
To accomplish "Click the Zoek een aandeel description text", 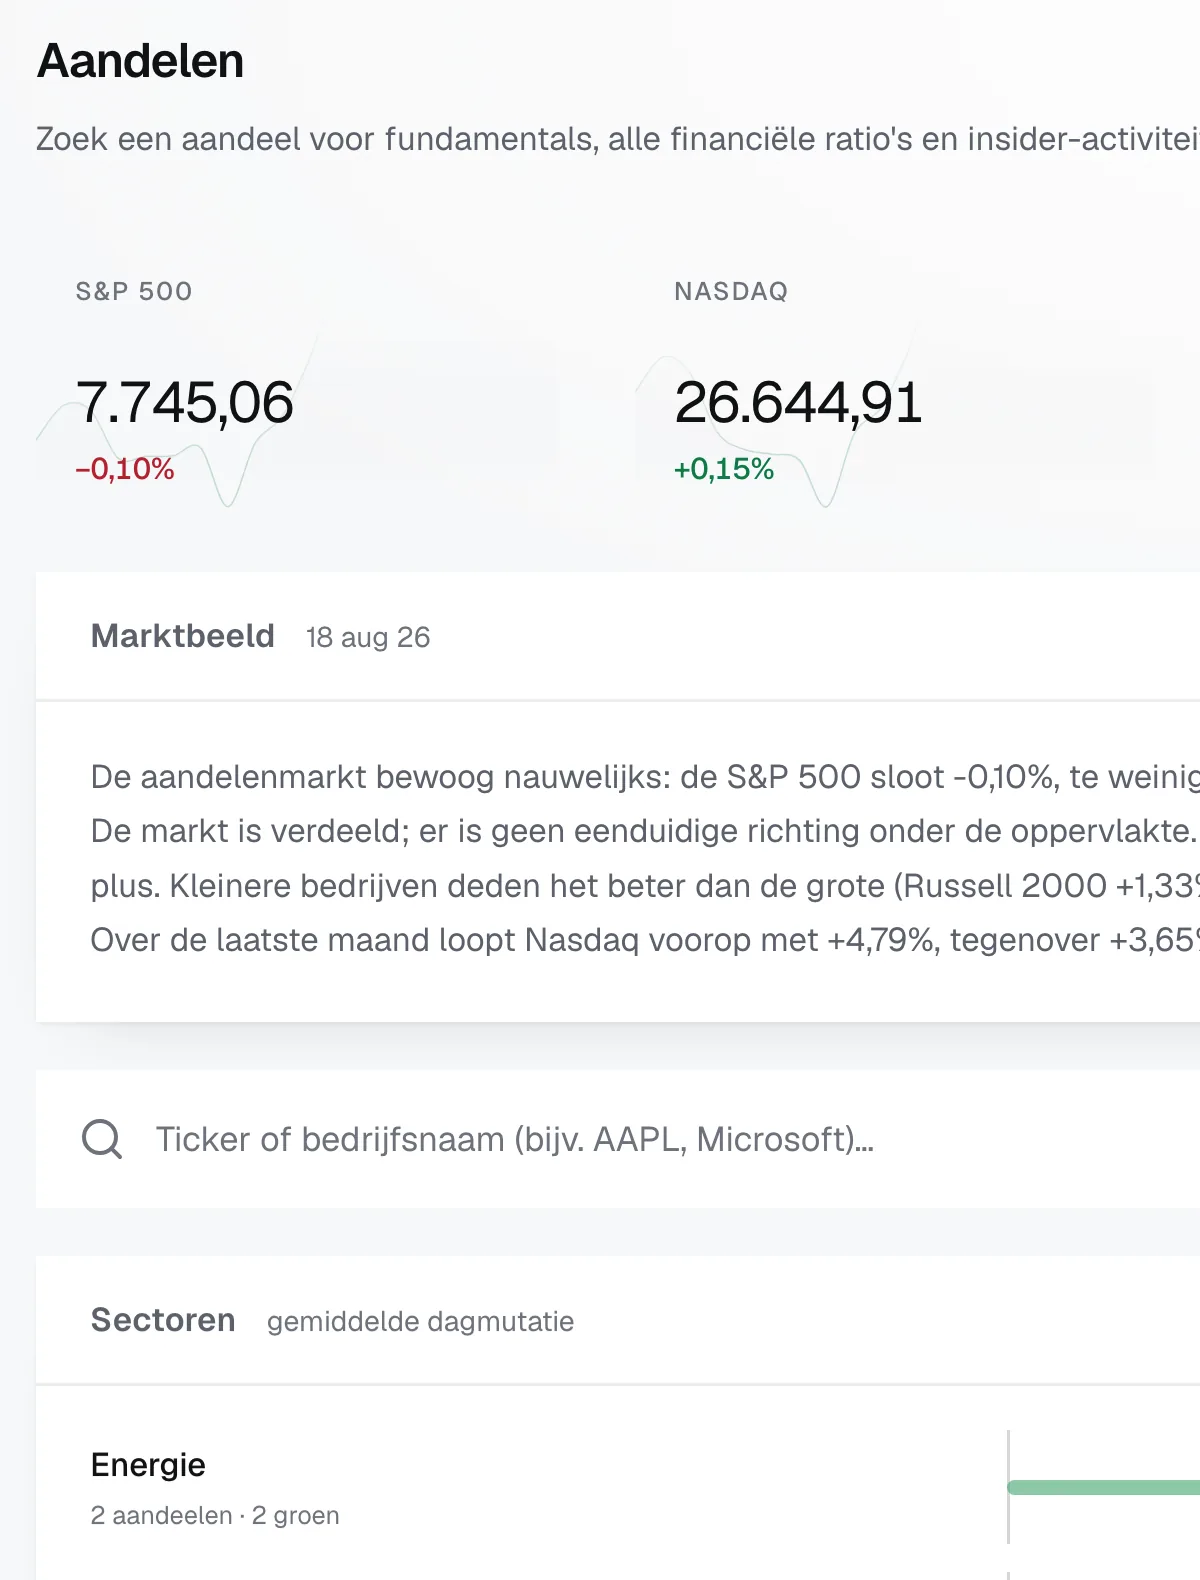I will click(x=618, y=139).
